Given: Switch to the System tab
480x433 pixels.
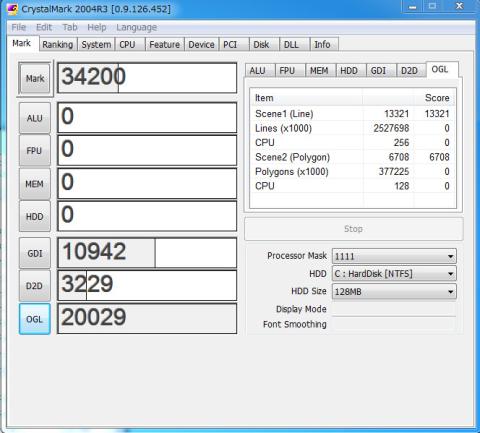Looking at the screenshot, I should coord(96,44).
